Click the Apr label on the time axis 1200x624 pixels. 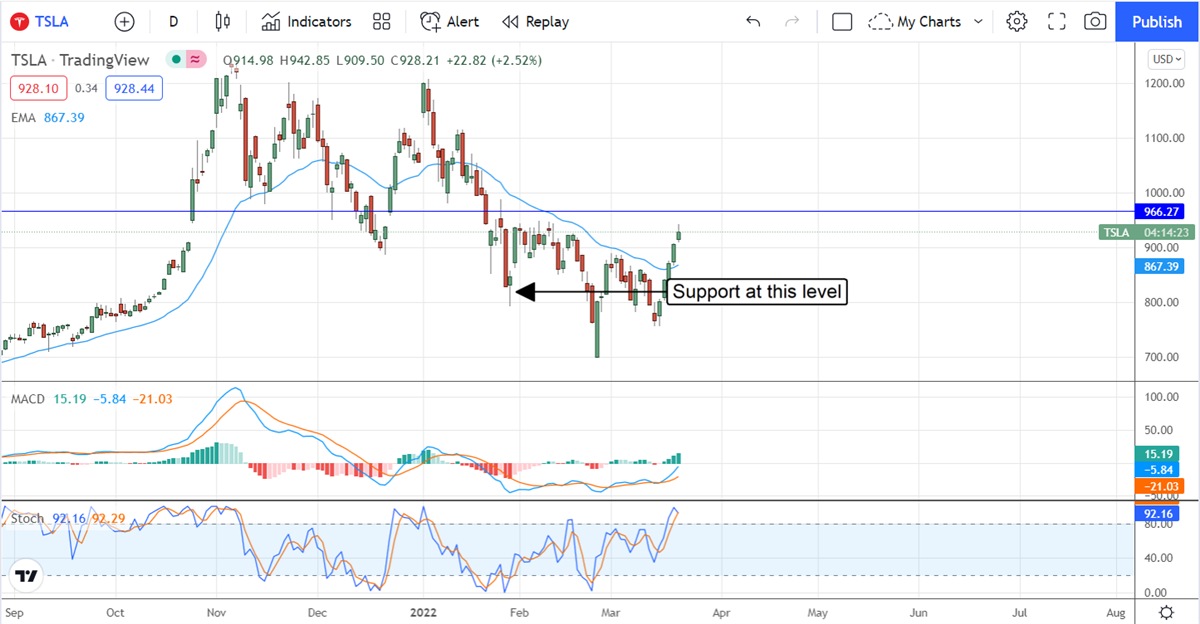pos(721,611)
